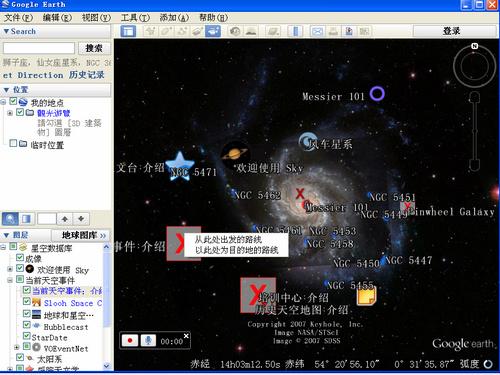Screen dimensions: 500x375
Task: Toggle the 欢迎使用 Sky layer checkbox
Action: (20, 268)
